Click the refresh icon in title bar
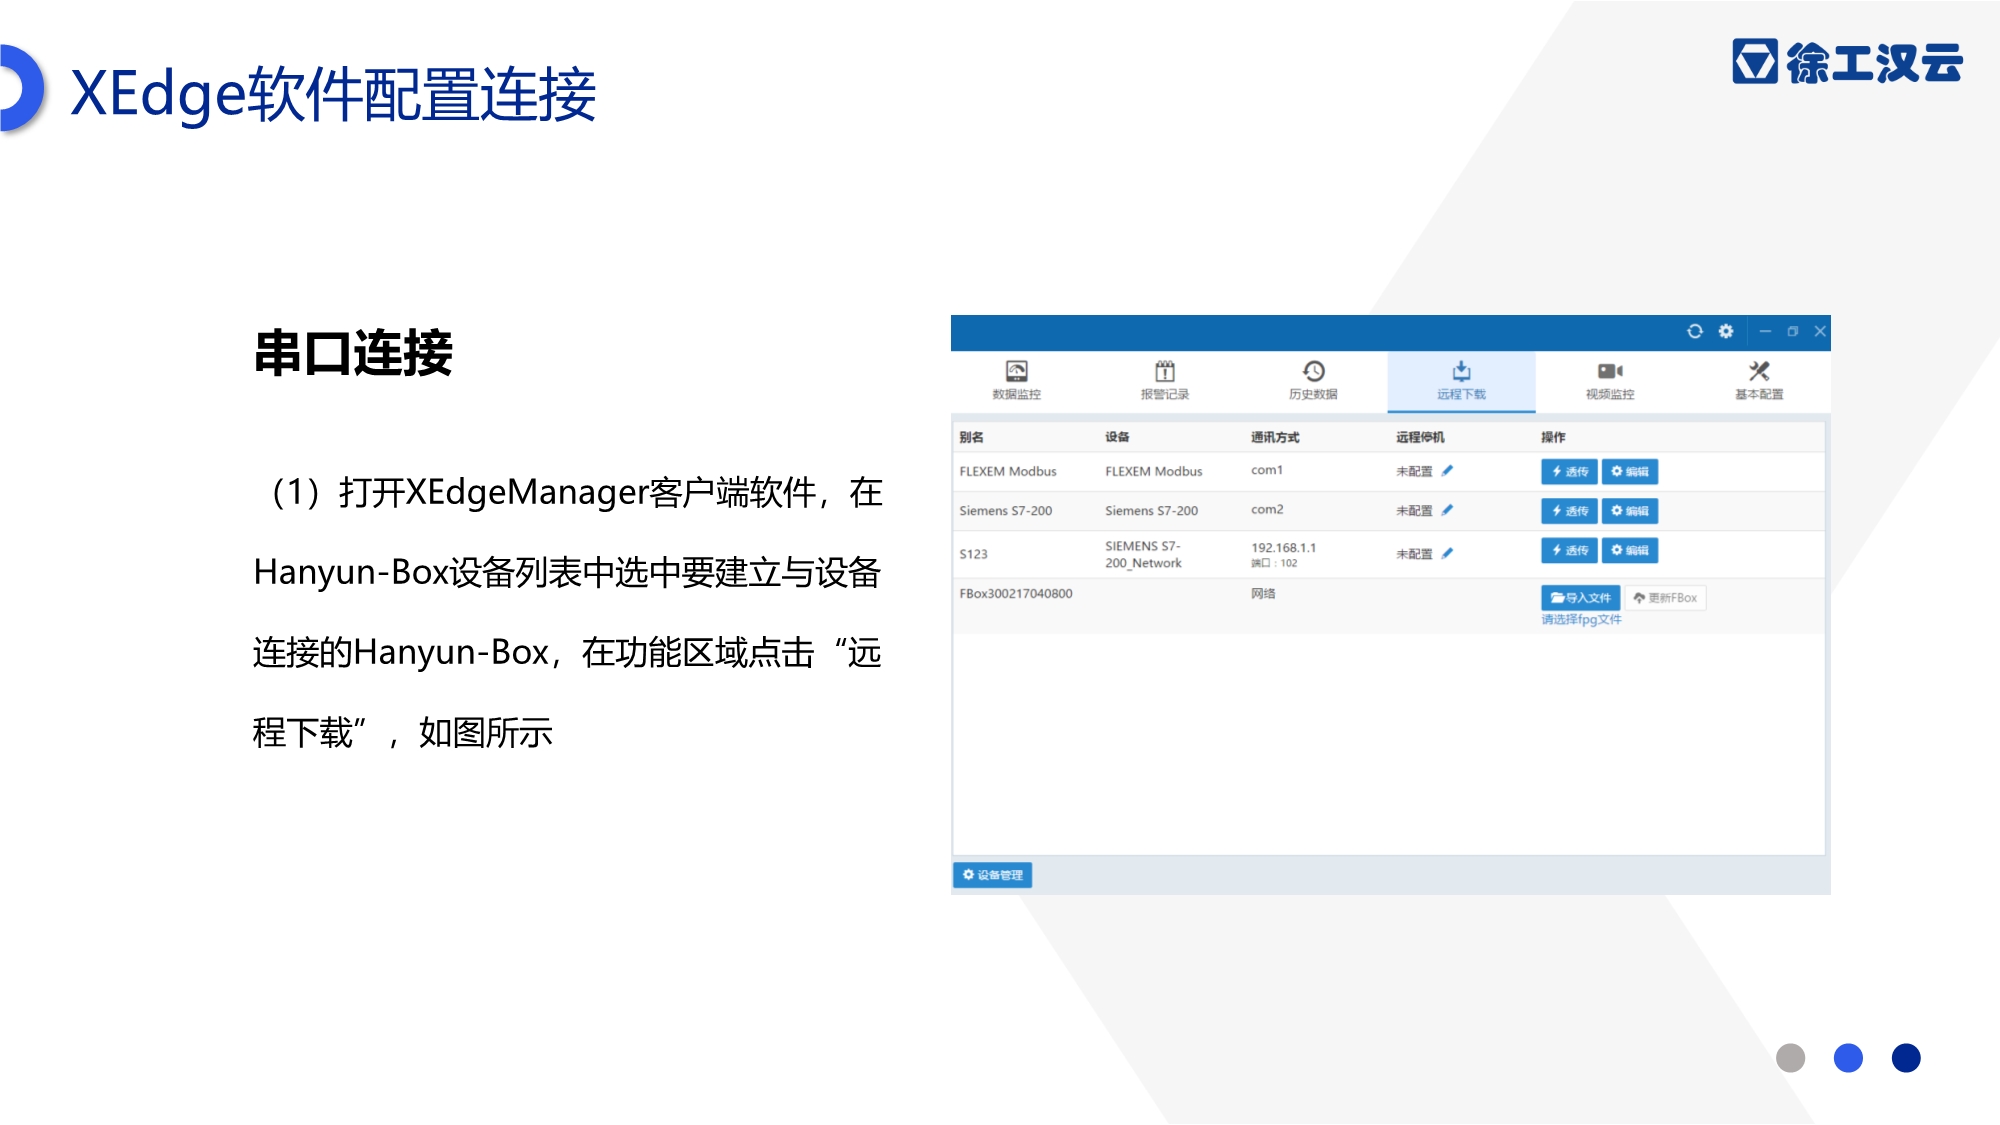The height and width of the screenshot is (1125, 2000). pos(1694,331)
